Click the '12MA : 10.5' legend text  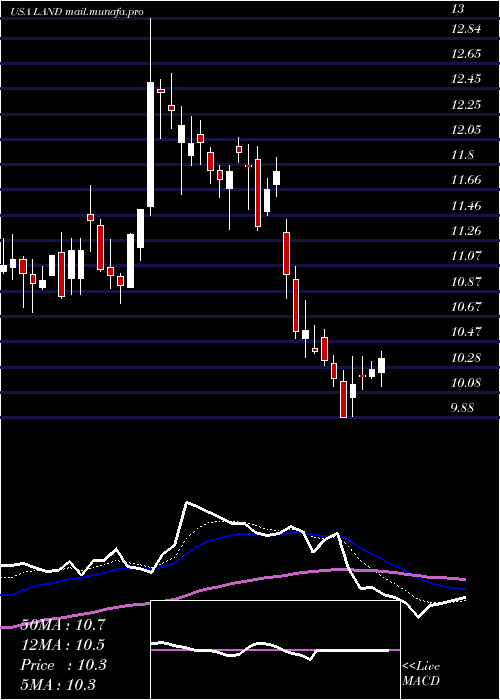coord(62,645)
